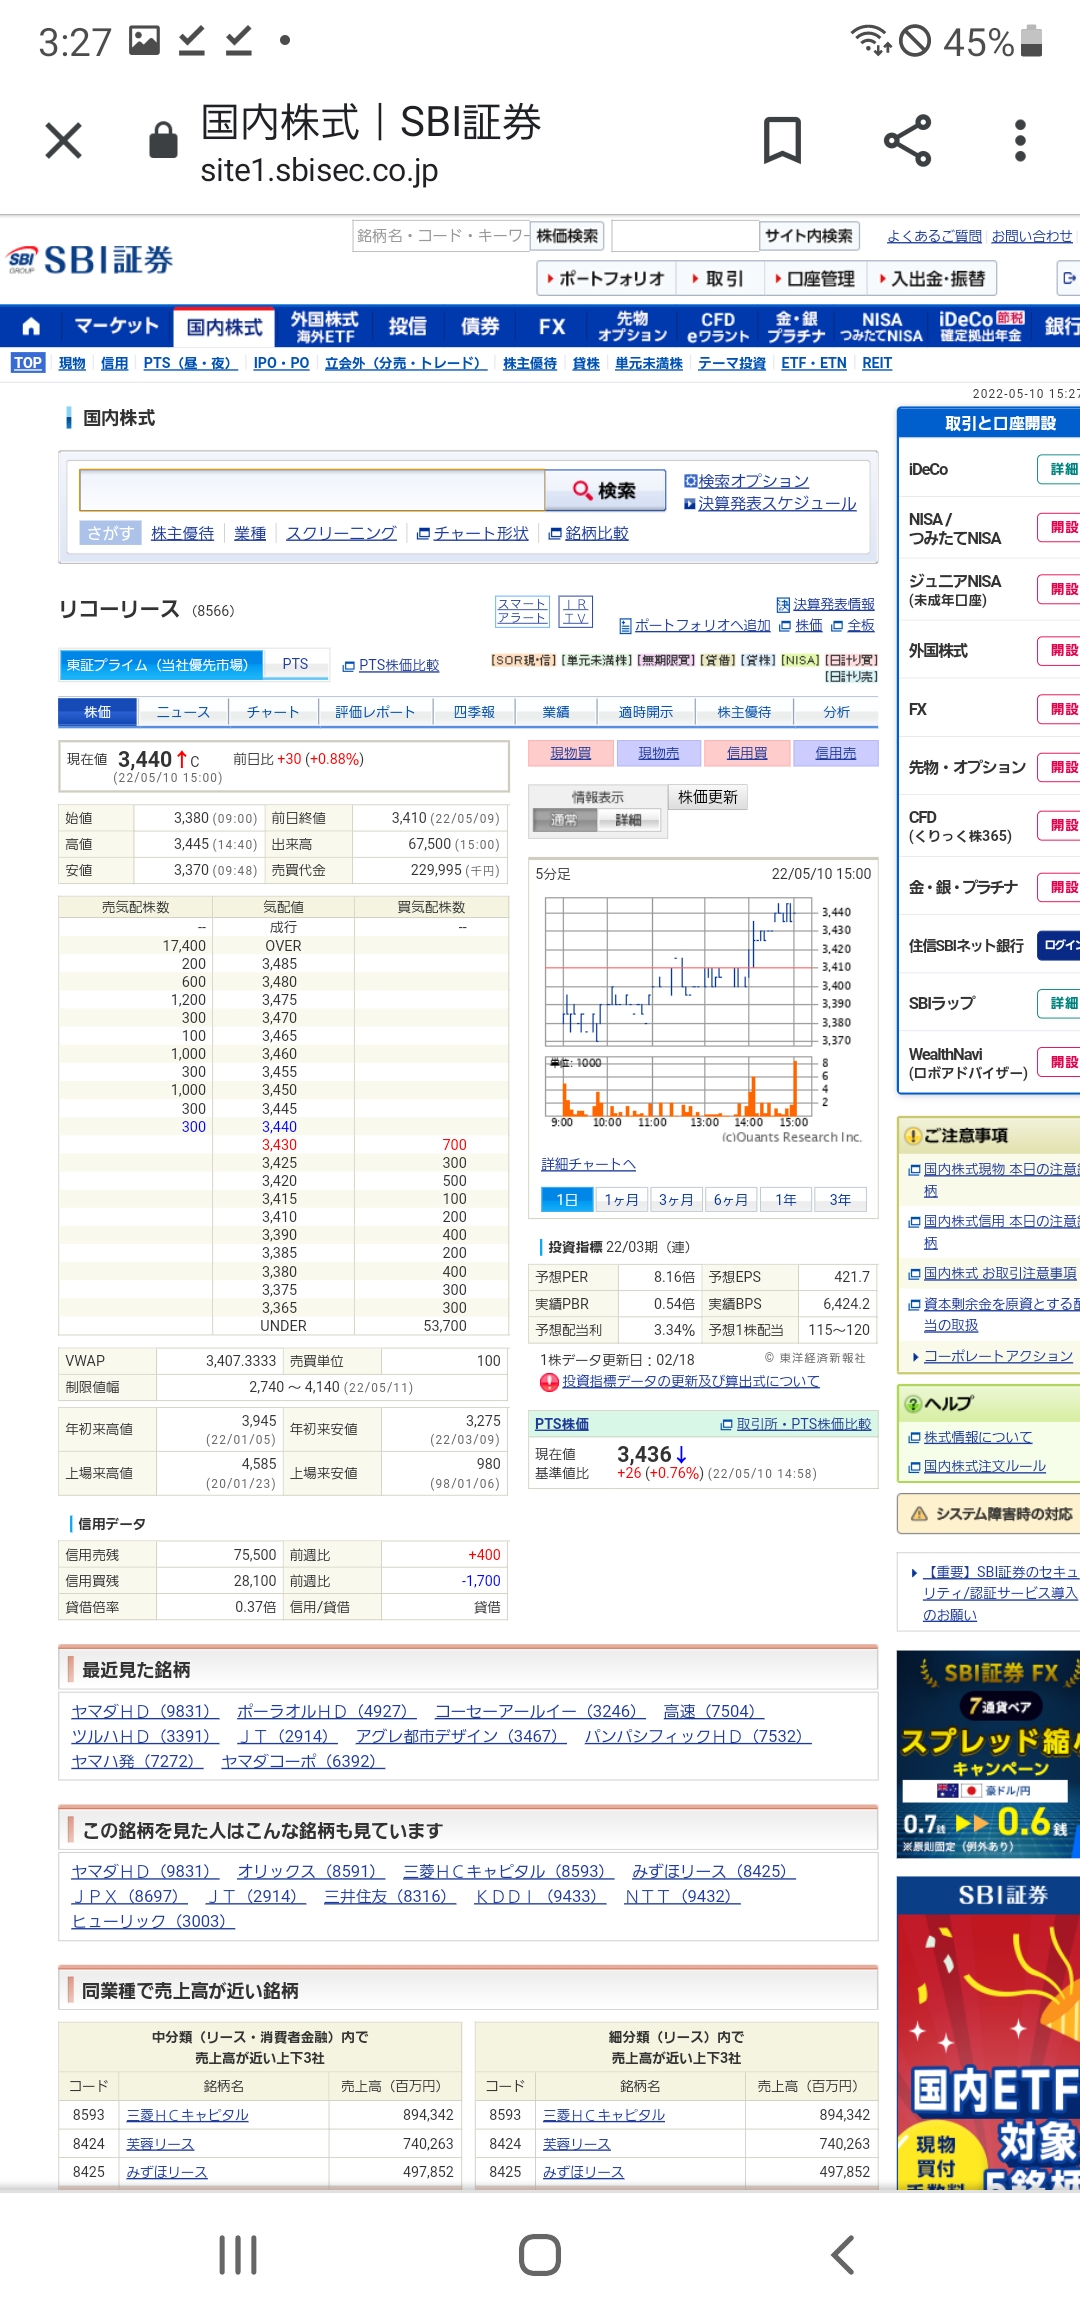Open the ポートフォリオ menu

[x=605, y=278]
